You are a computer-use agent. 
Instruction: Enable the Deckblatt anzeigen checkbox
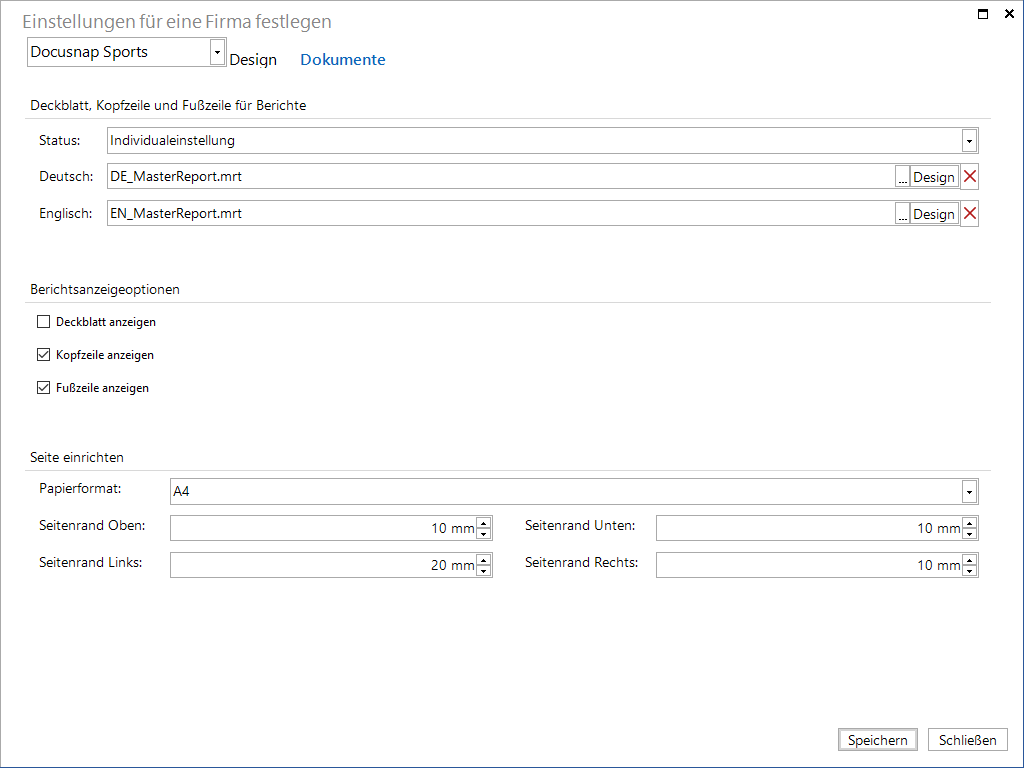pyautogui.click(x=44, y=322)
